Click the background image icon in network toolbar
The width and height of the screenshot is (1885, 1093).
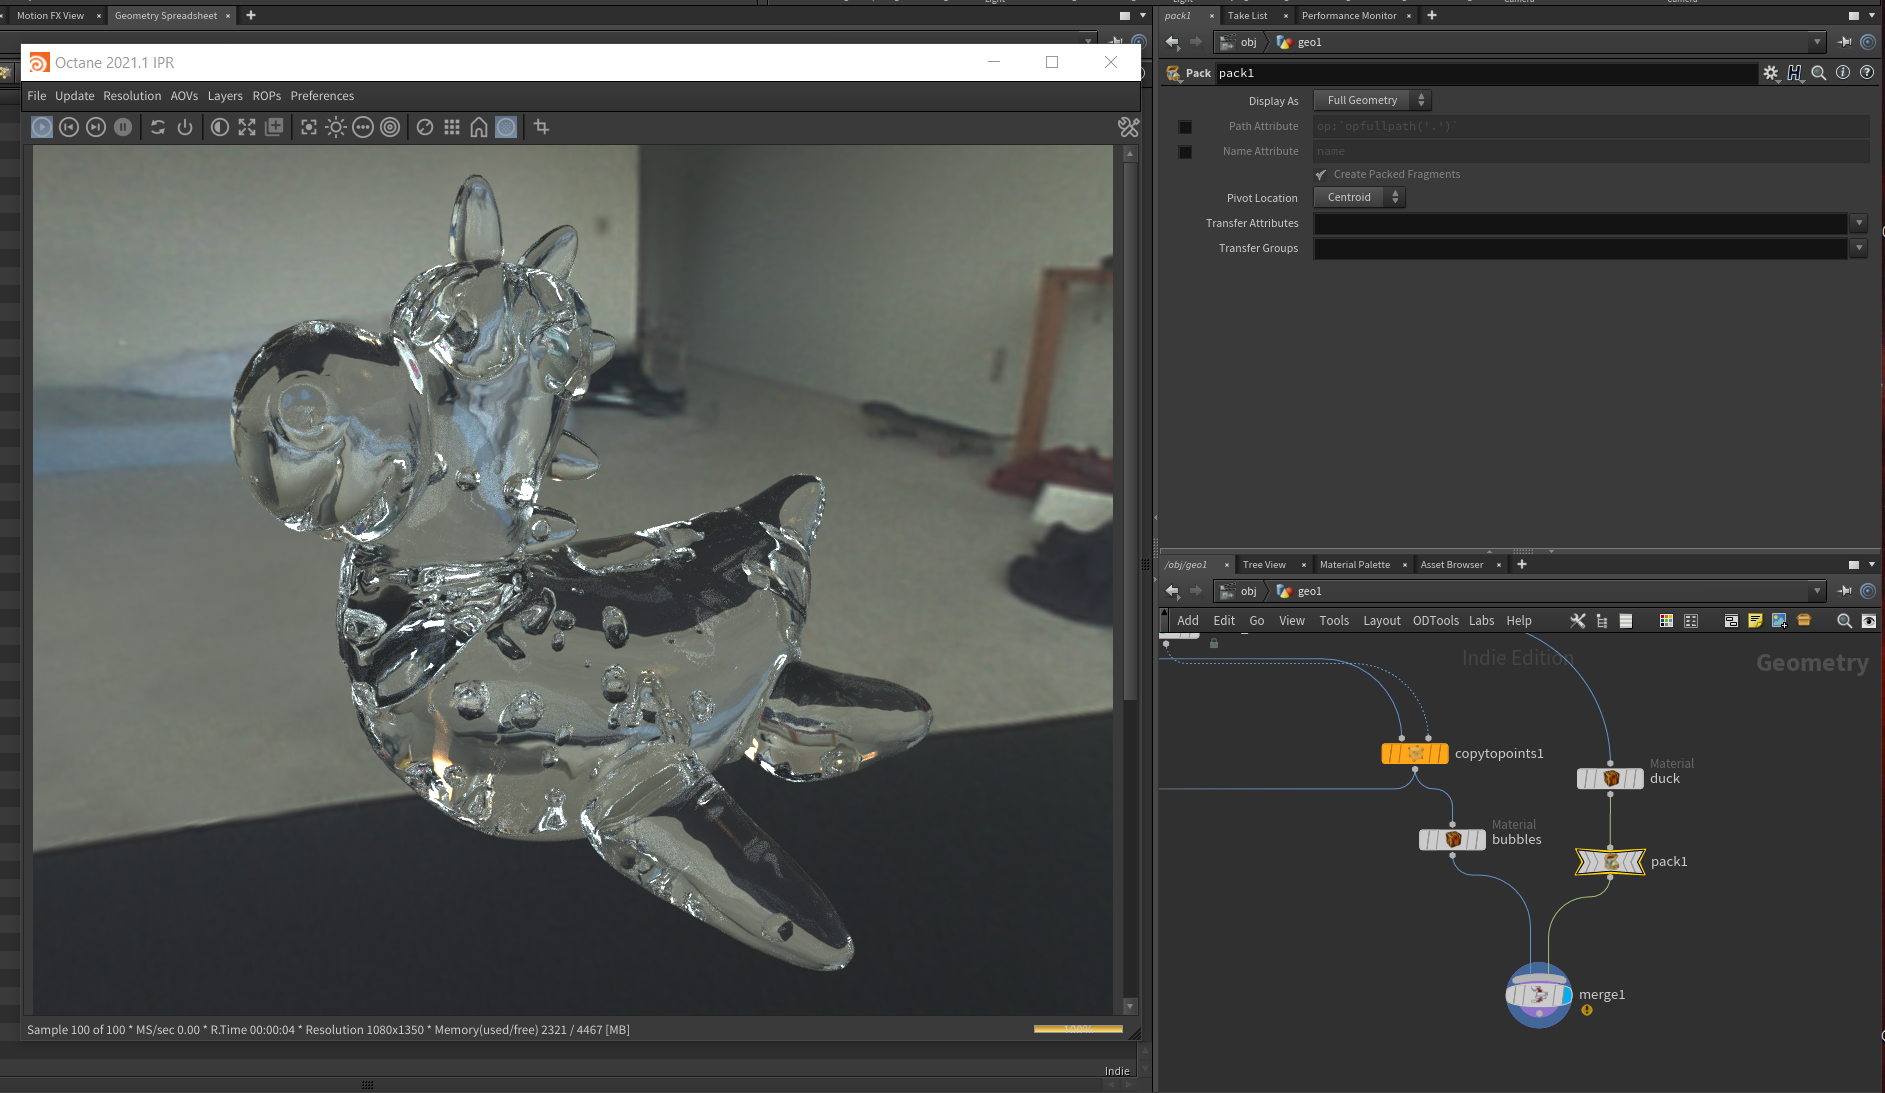[1779, 621]
